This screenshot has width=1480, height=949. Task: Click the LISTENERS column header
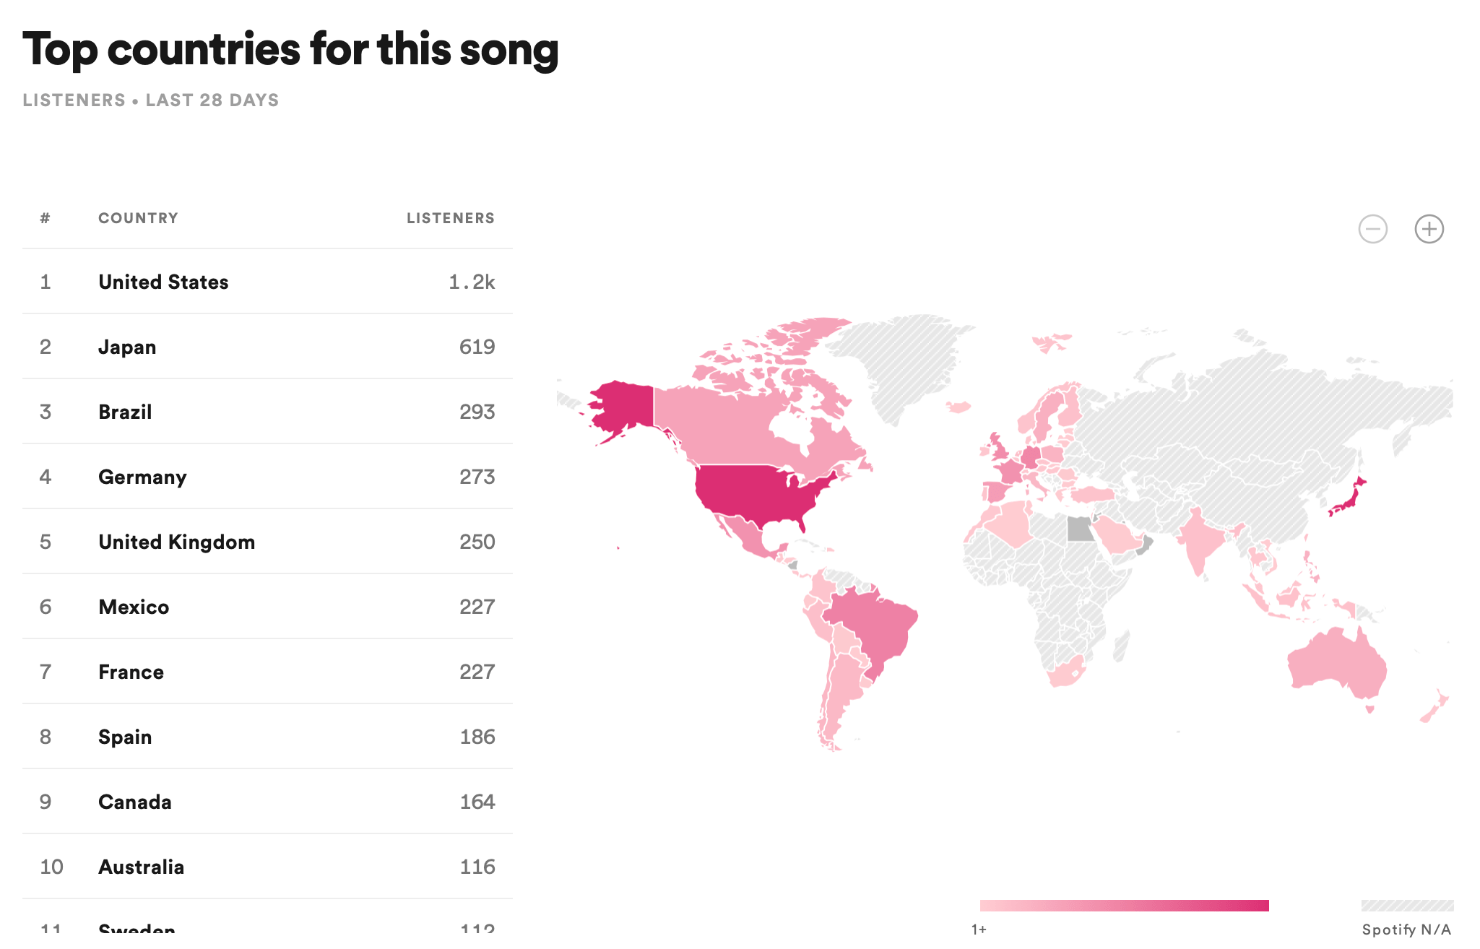coord(451,217)
